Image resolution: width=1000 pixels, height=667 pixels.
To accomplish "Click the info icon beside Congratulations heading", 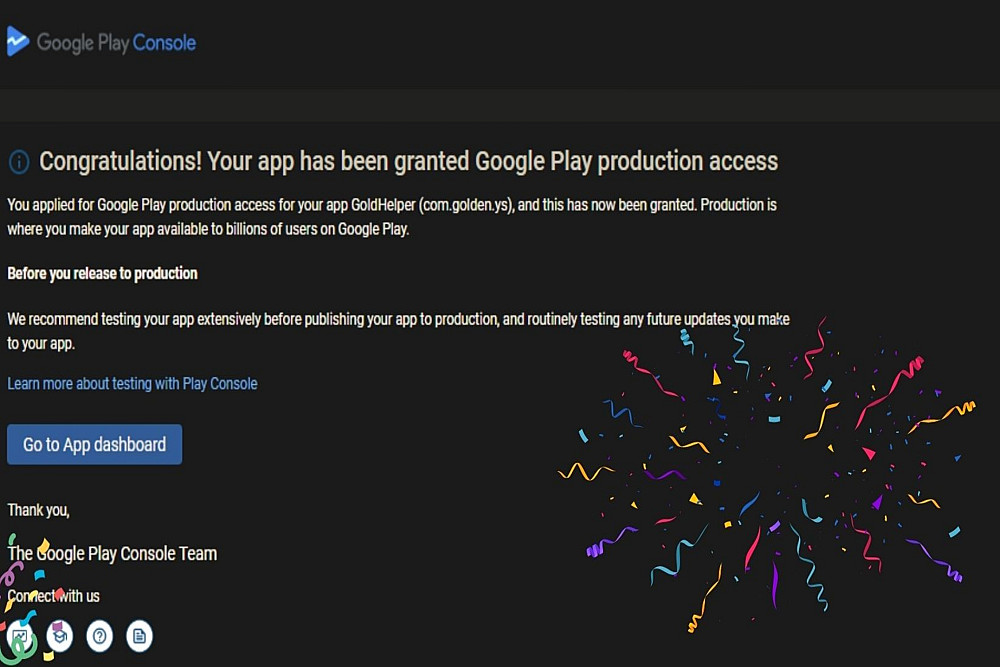I will tap(19, 162).
